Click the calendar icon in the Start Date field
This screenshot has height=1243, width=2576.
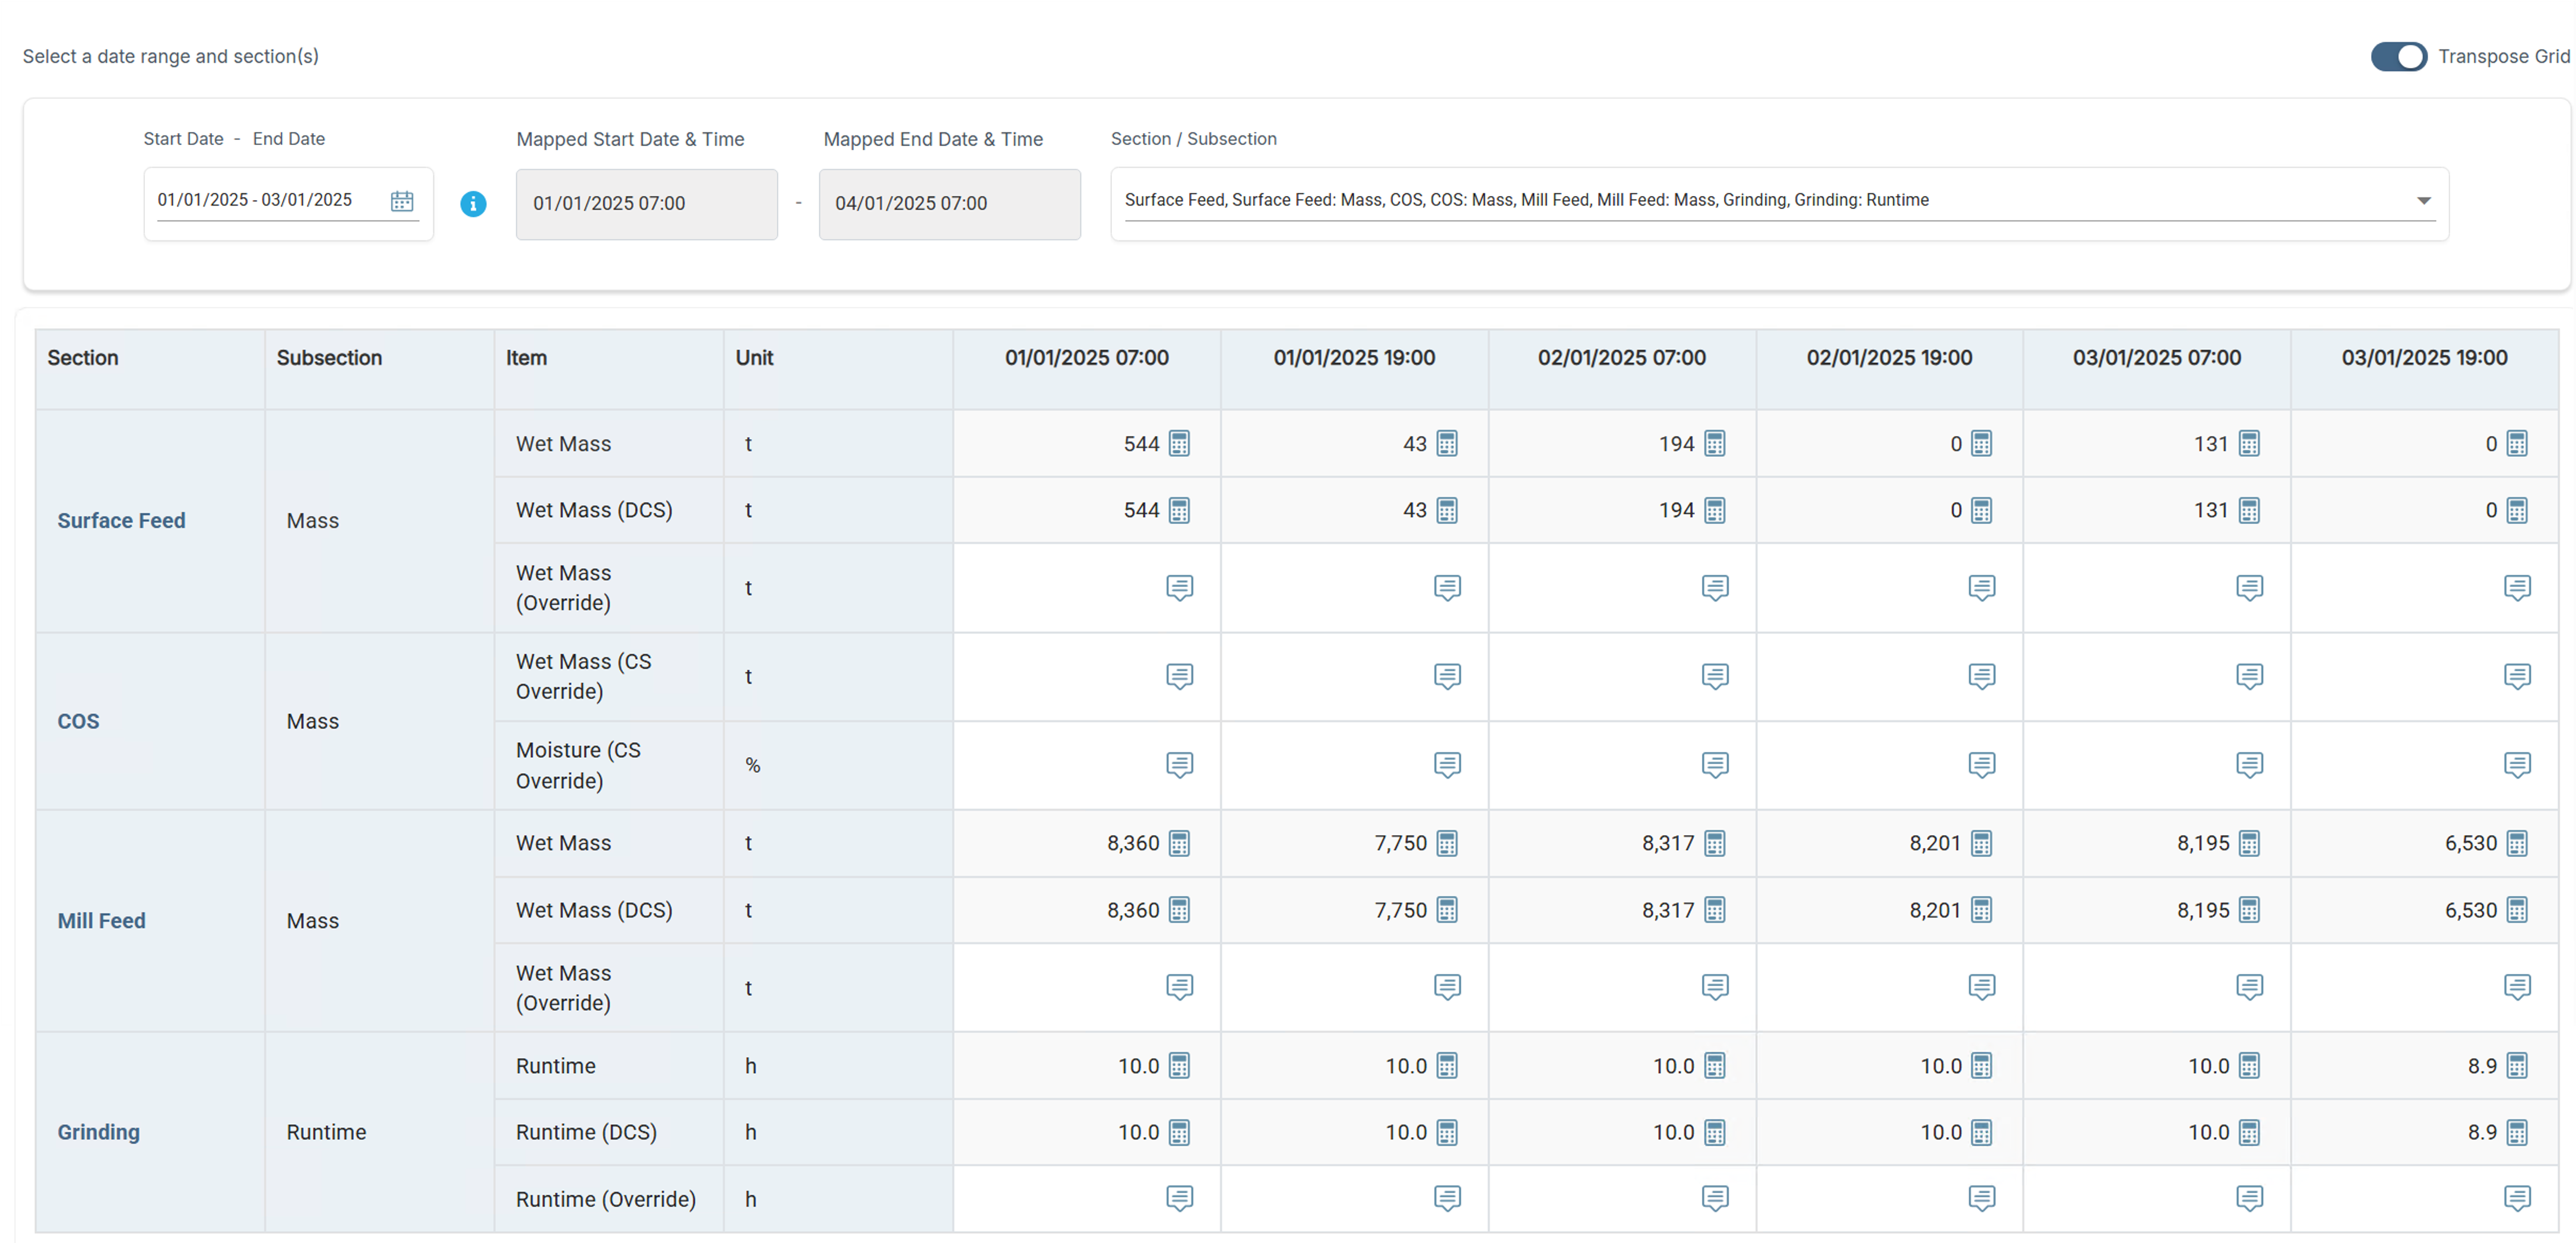coord(402,201)
